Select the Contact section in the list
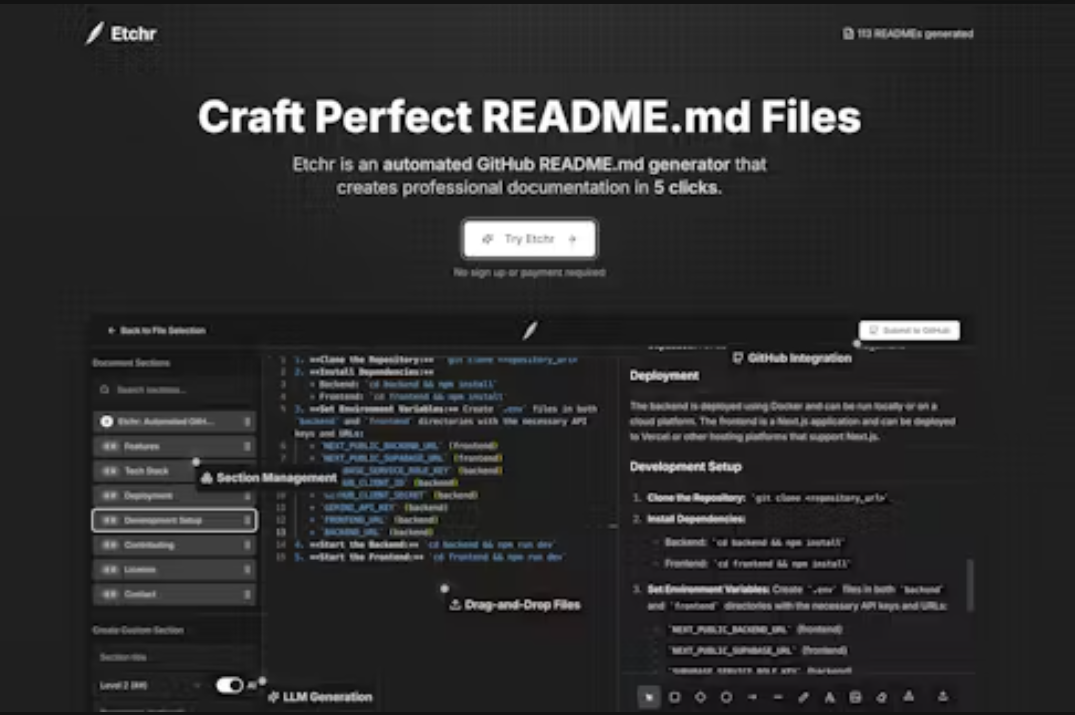This screenshot has height=715, width=1075. tap(174, 594)
